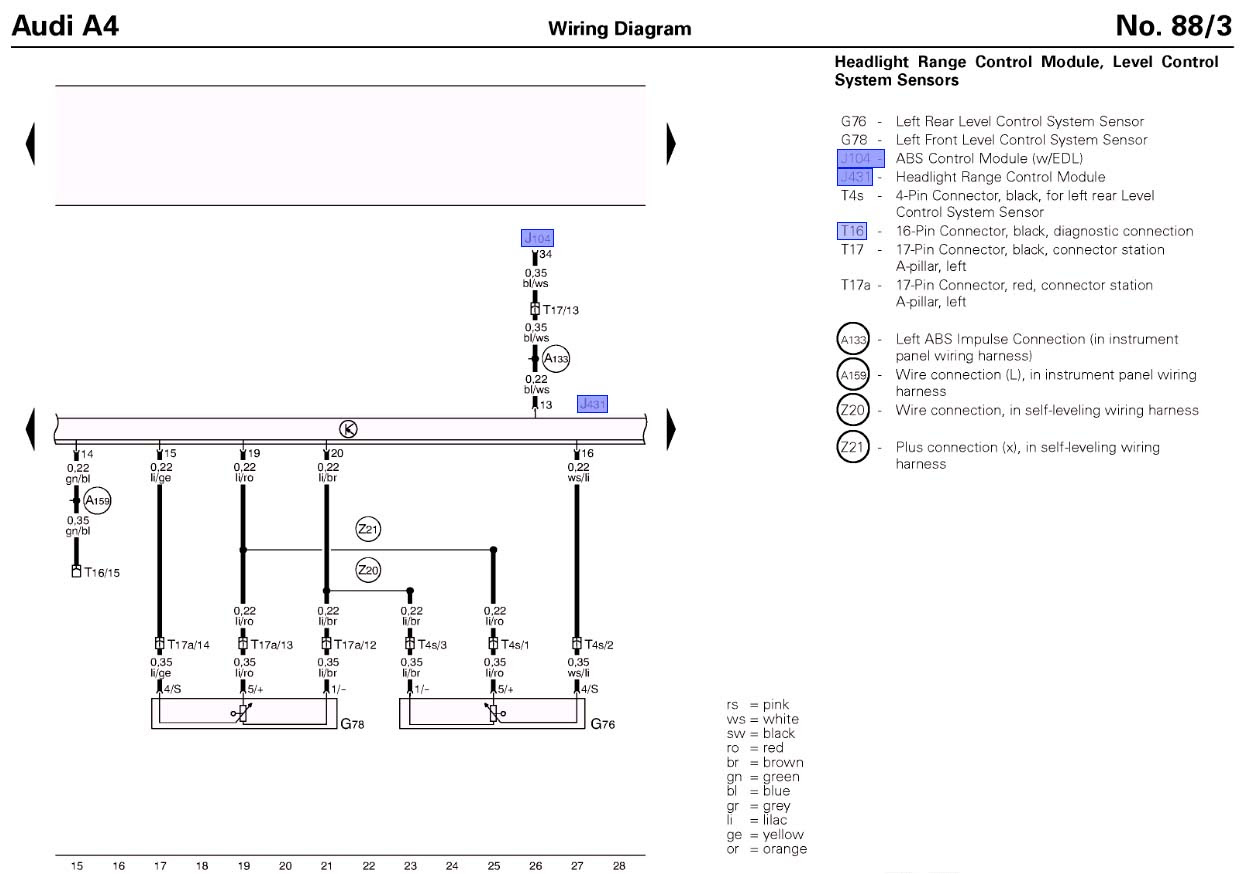The width and height of the screenshot is (1248, 874).
Task: Select the A159 circle in the wiring diagram
Action: tap(97, 501)
